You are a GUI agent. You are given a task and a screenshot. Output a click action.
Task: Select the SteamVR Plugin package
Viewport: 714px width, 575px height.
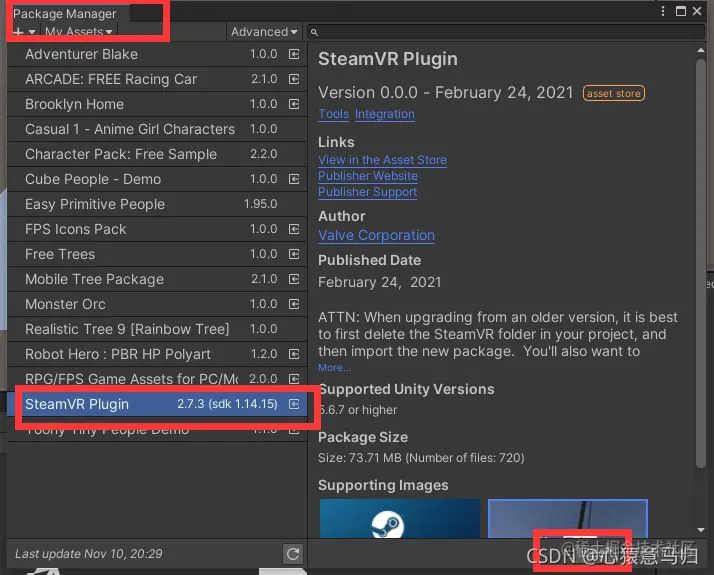[157, 404]
